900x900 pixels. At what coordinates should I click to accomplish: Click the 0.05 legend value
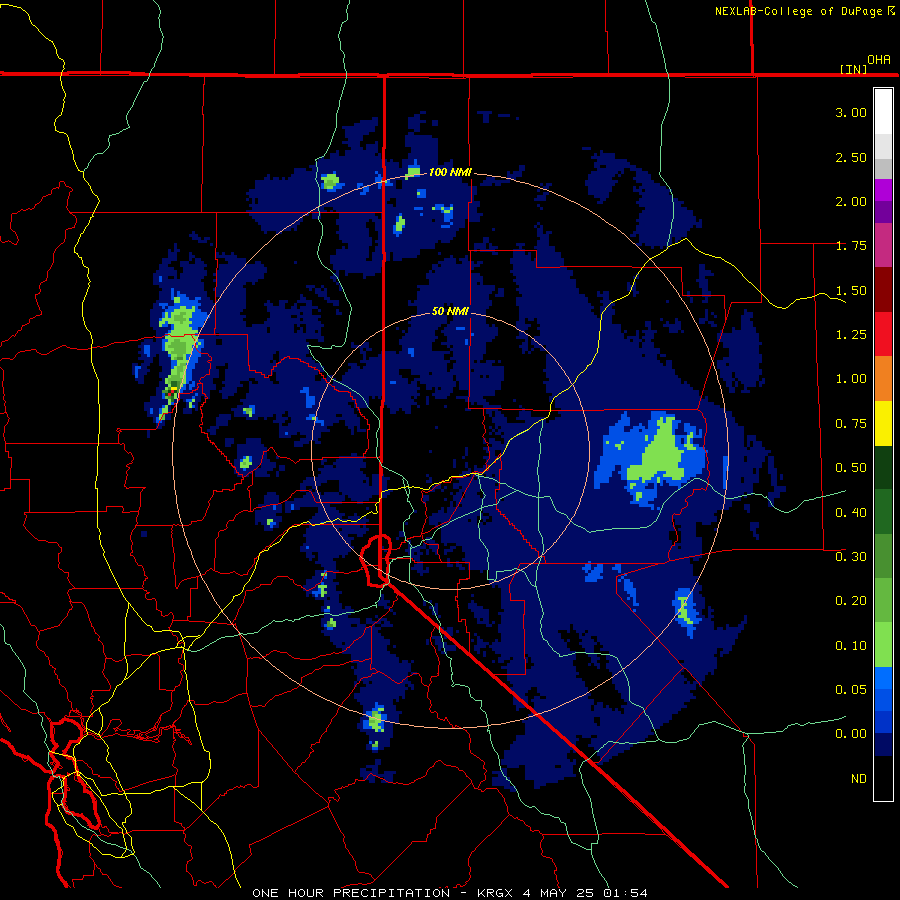pyautogui.click(x=851, y=690)
